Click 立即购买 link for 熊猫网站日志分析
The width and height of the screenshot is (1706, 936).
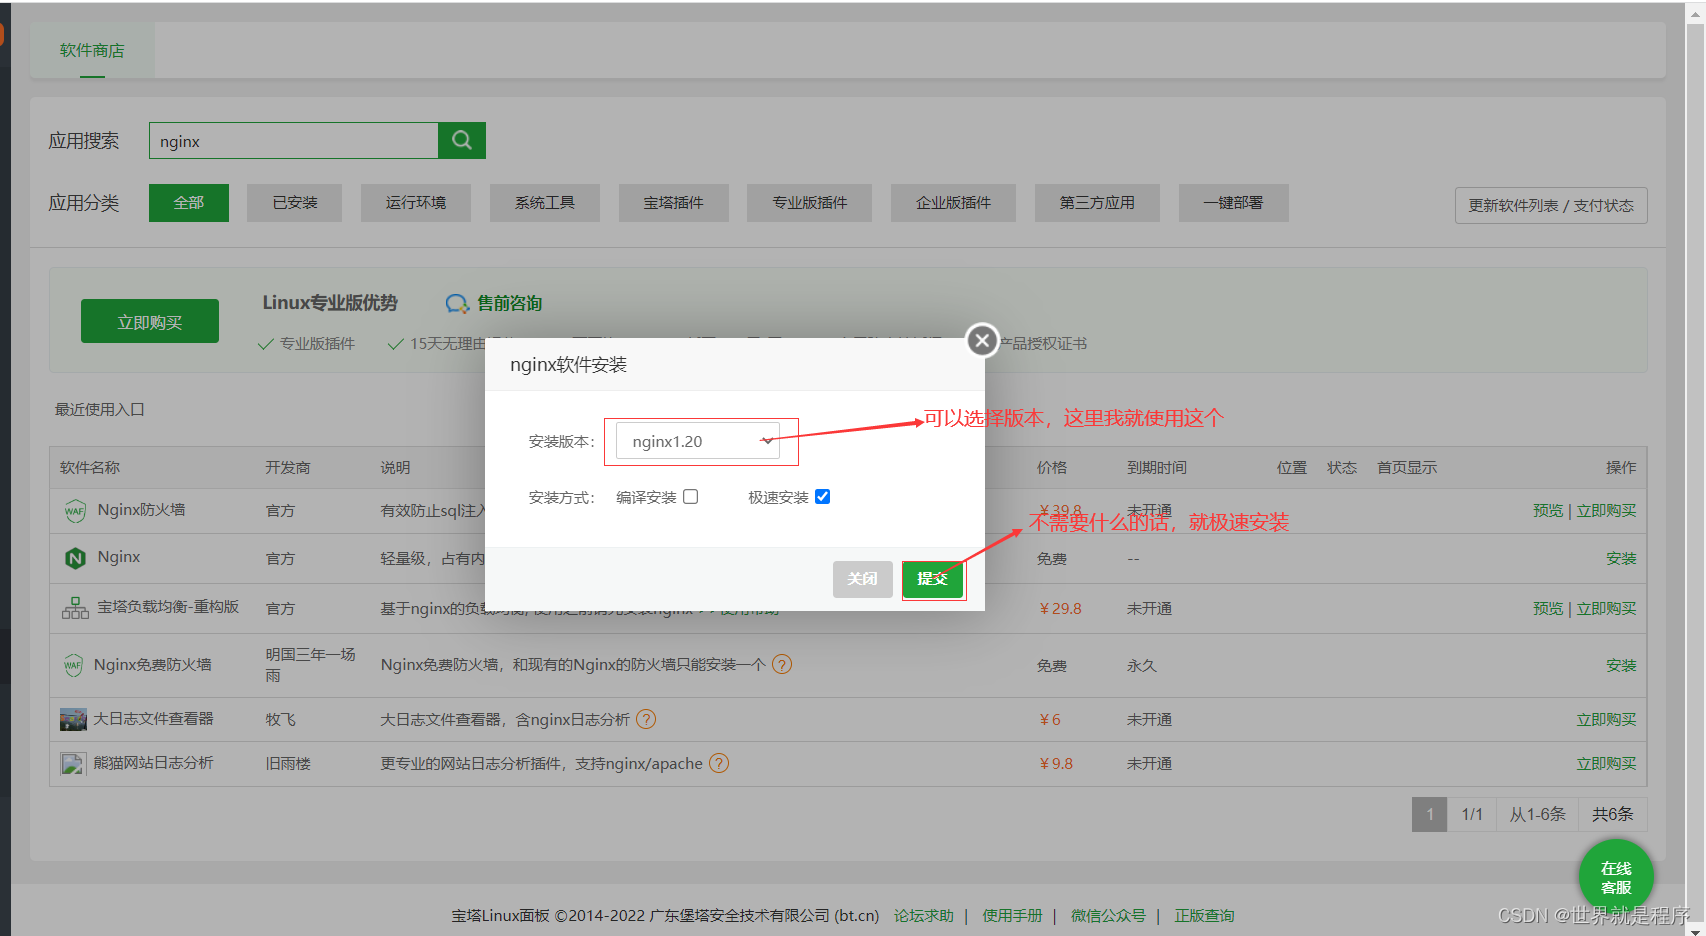(1607, 763)
